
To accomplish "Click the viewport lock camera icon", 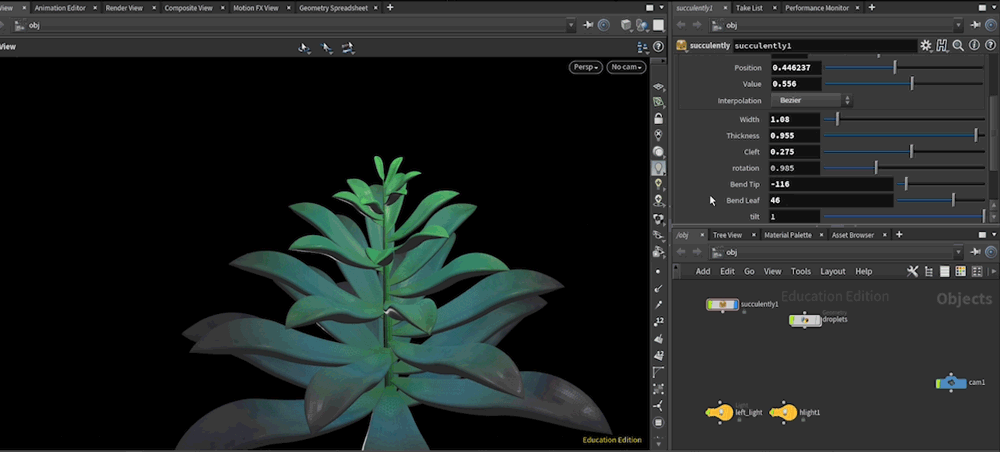I will [658, 119].
